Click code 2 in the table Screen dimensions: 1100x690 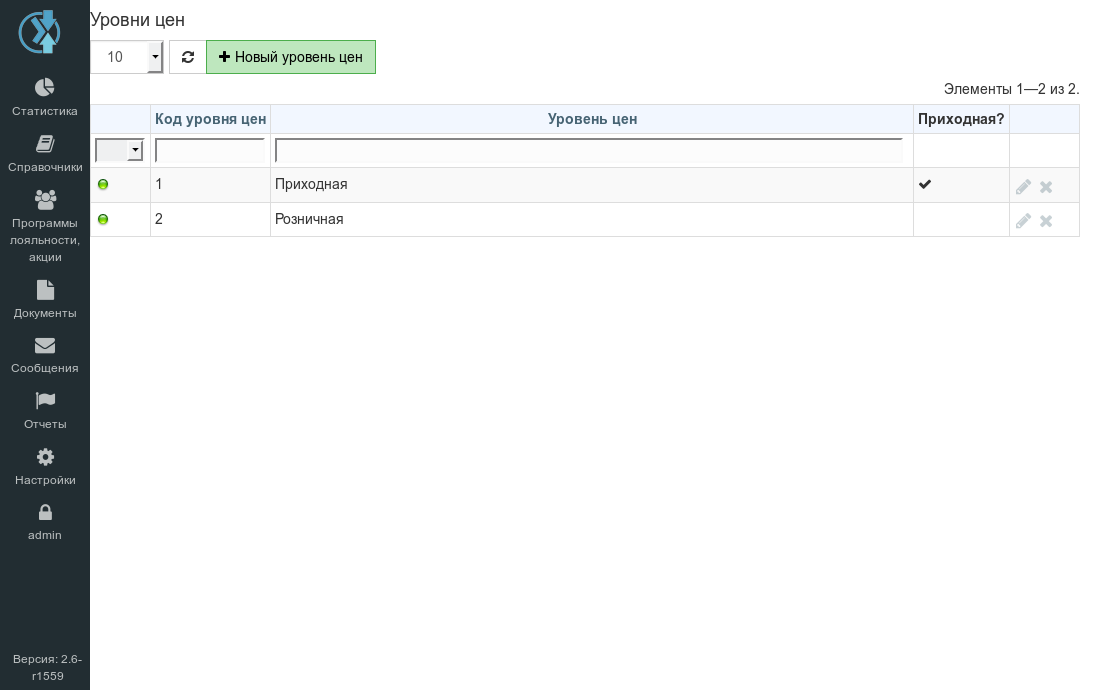point(159,219)
